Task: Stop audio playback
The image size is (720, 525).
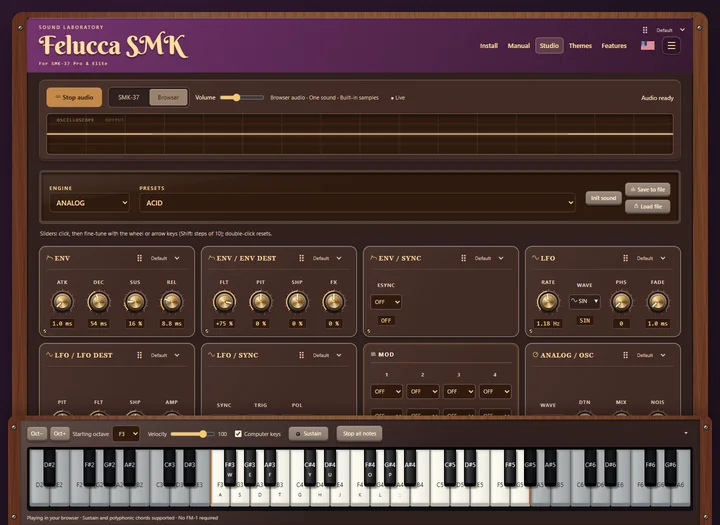Action: click(74, 97)
